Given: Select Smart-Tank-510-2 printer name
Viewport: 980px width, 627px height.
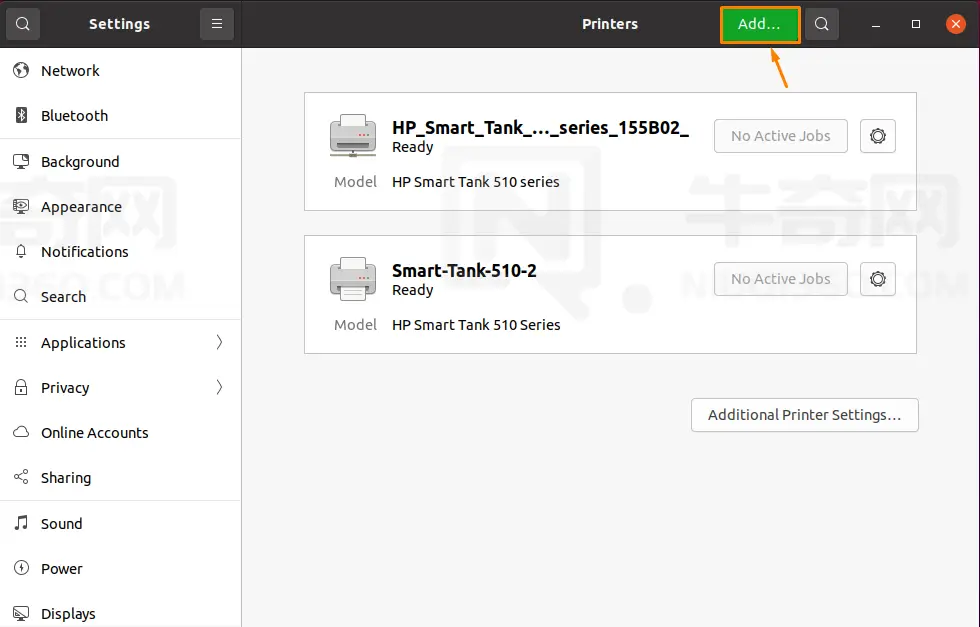Looking at the screenshot, I should pos(464,271).
